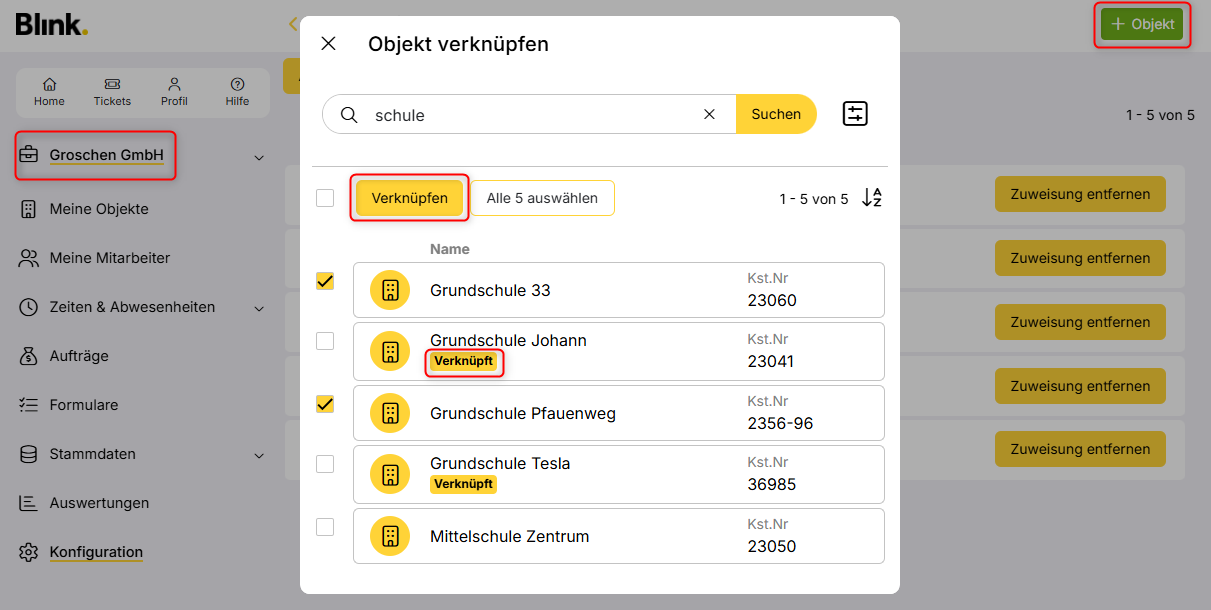
Task: Click the building icon of Grundschule 33
Action: coord(390,291)
